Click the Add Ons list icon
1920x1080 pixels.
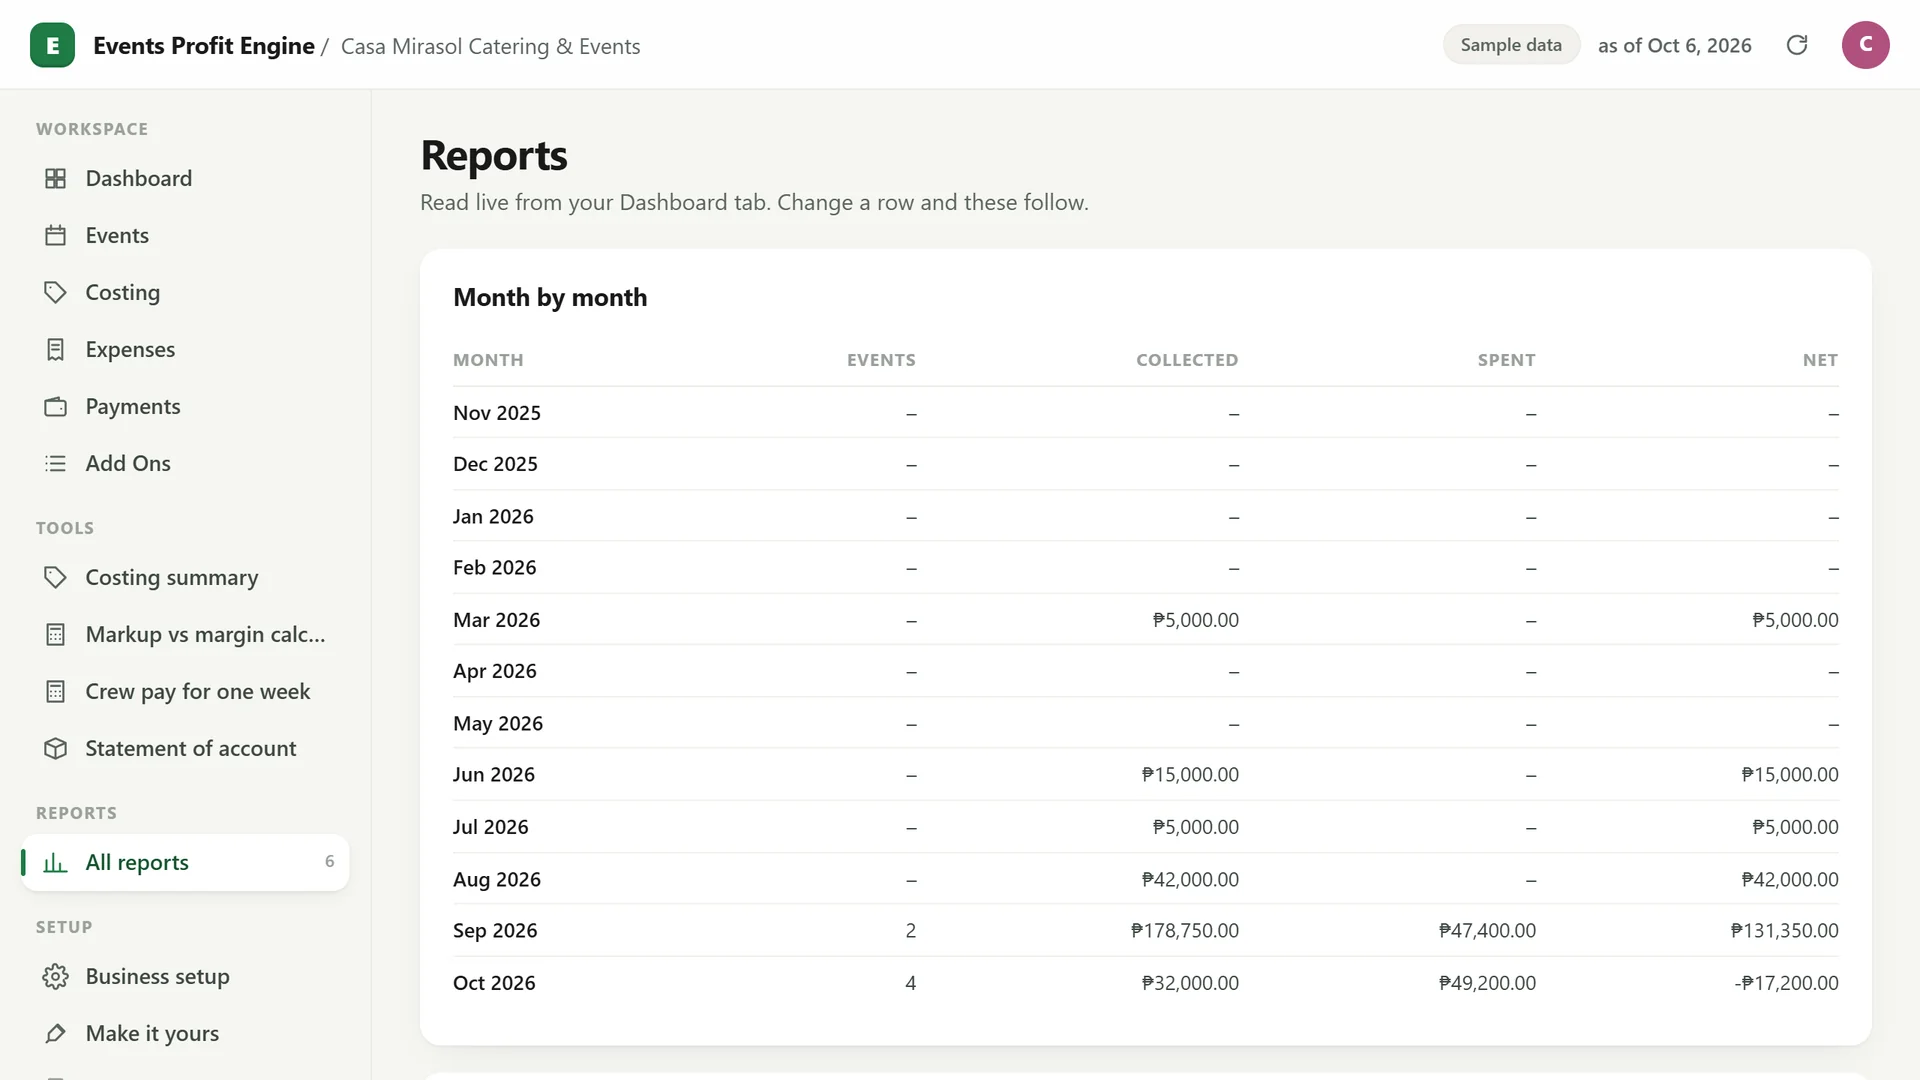(x=56, y=463)
